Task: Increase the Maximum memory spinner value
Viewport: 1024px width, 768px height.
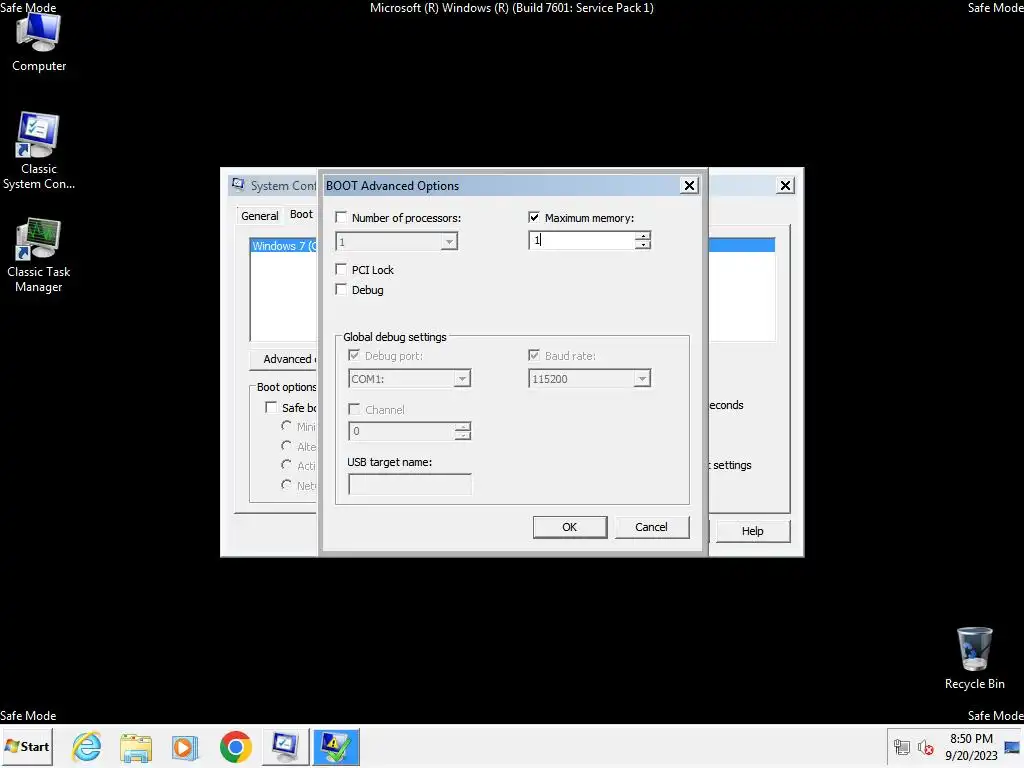Action: pos(643,236)
